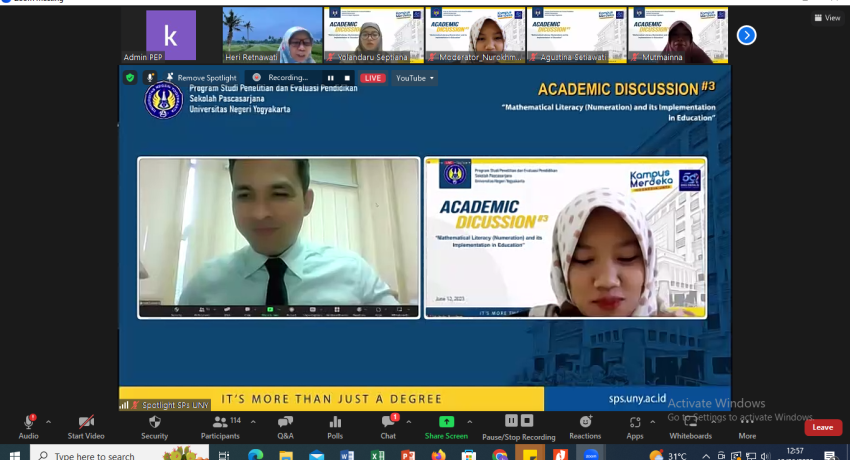
Task: Pause recording from bottom toolbar
Action: [511, 420]
